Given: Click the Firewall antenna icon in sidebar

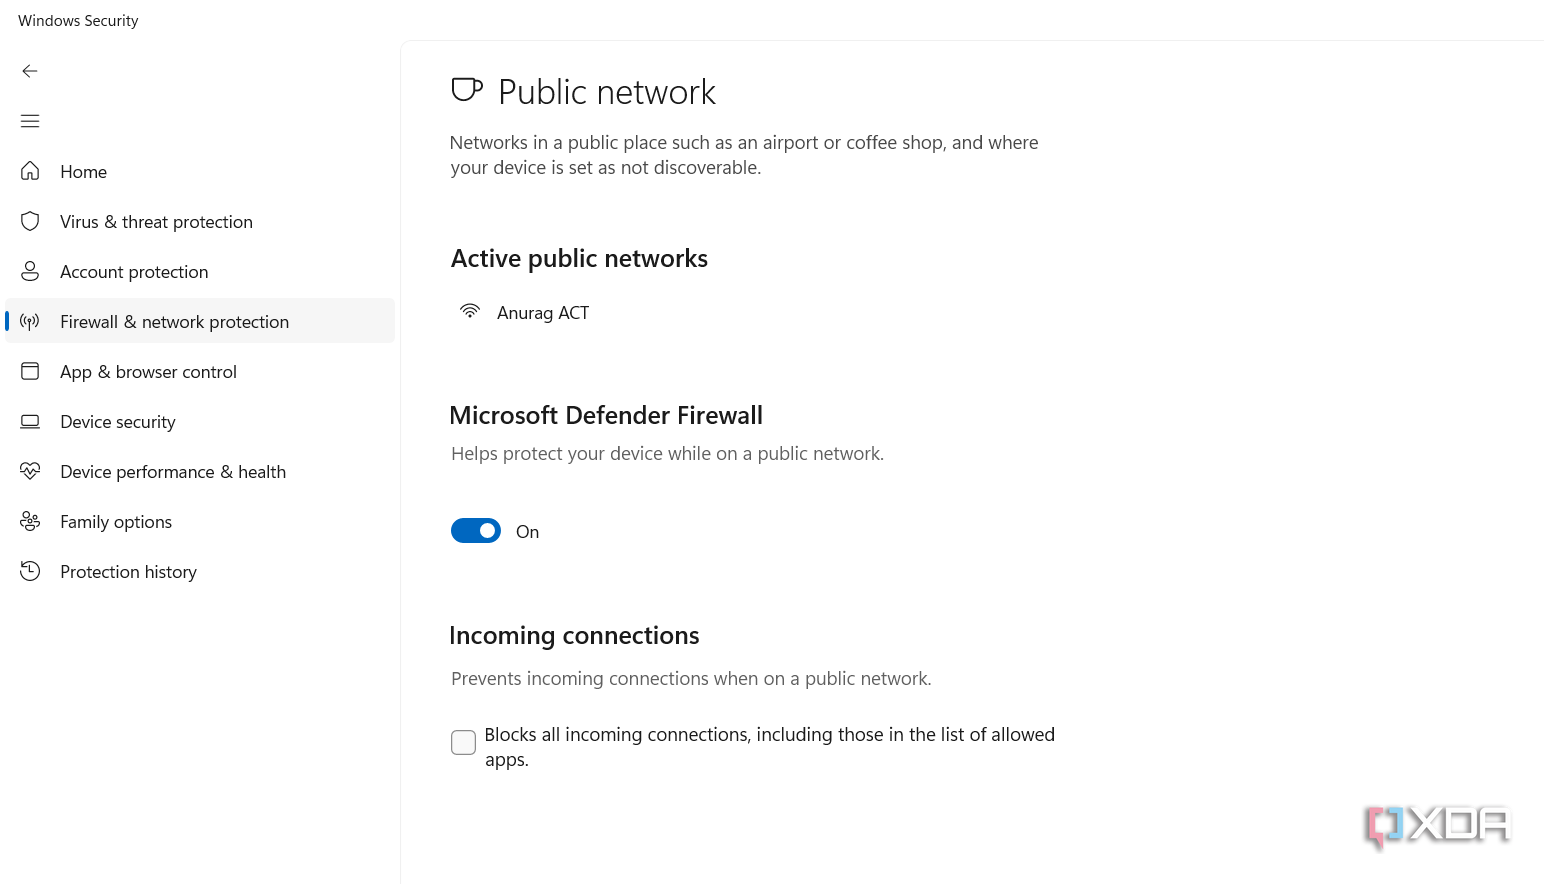Looking at the screenshot, I should [x=30, y=321].
